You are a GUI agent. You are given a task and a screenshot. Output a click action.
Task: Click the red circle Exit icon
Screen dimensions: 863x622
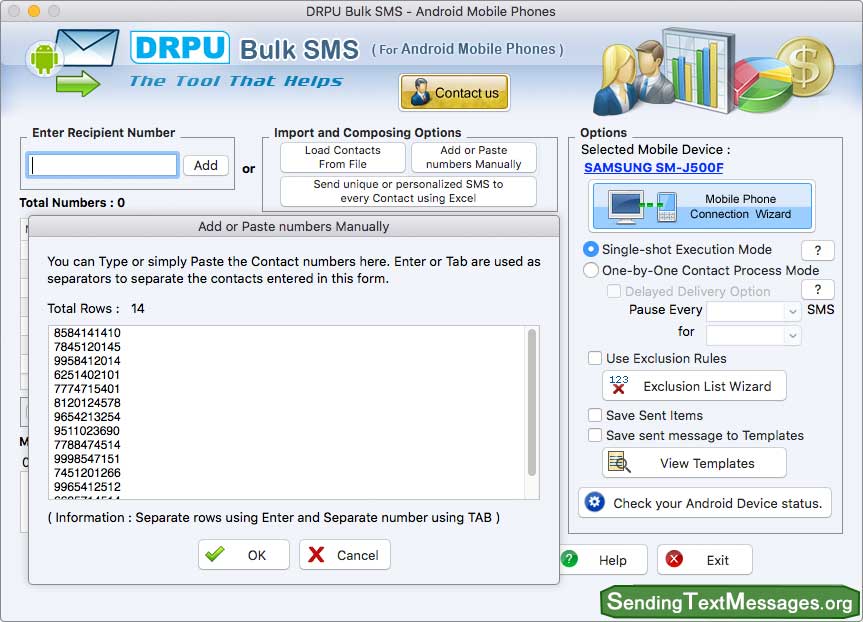click(x=674, y=559)
